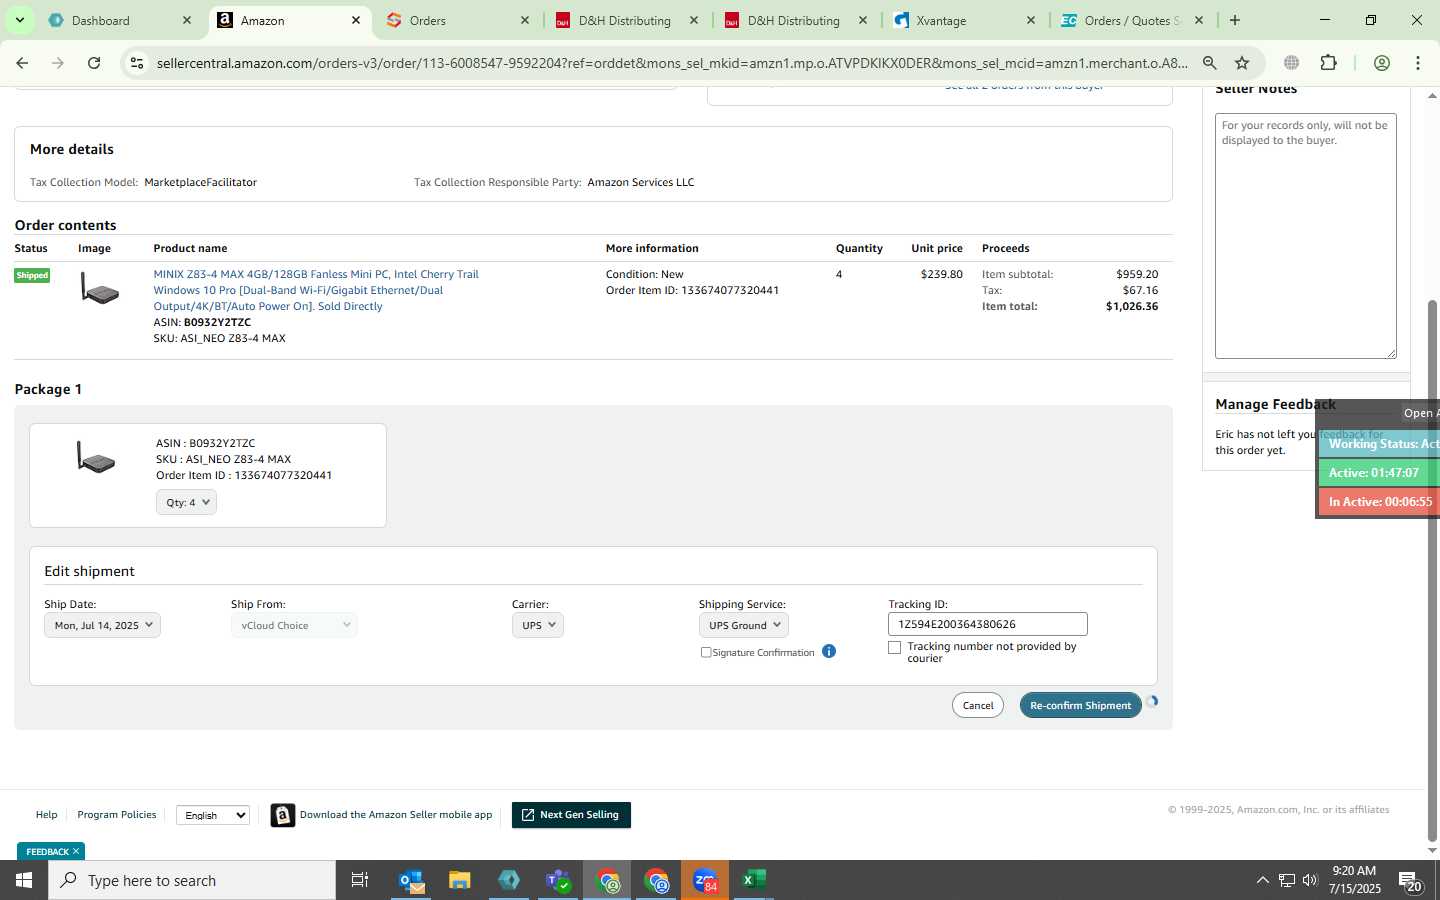Open Task View on the taskbar
Viewport: 1440px width, 900px height.
point(360,880)
